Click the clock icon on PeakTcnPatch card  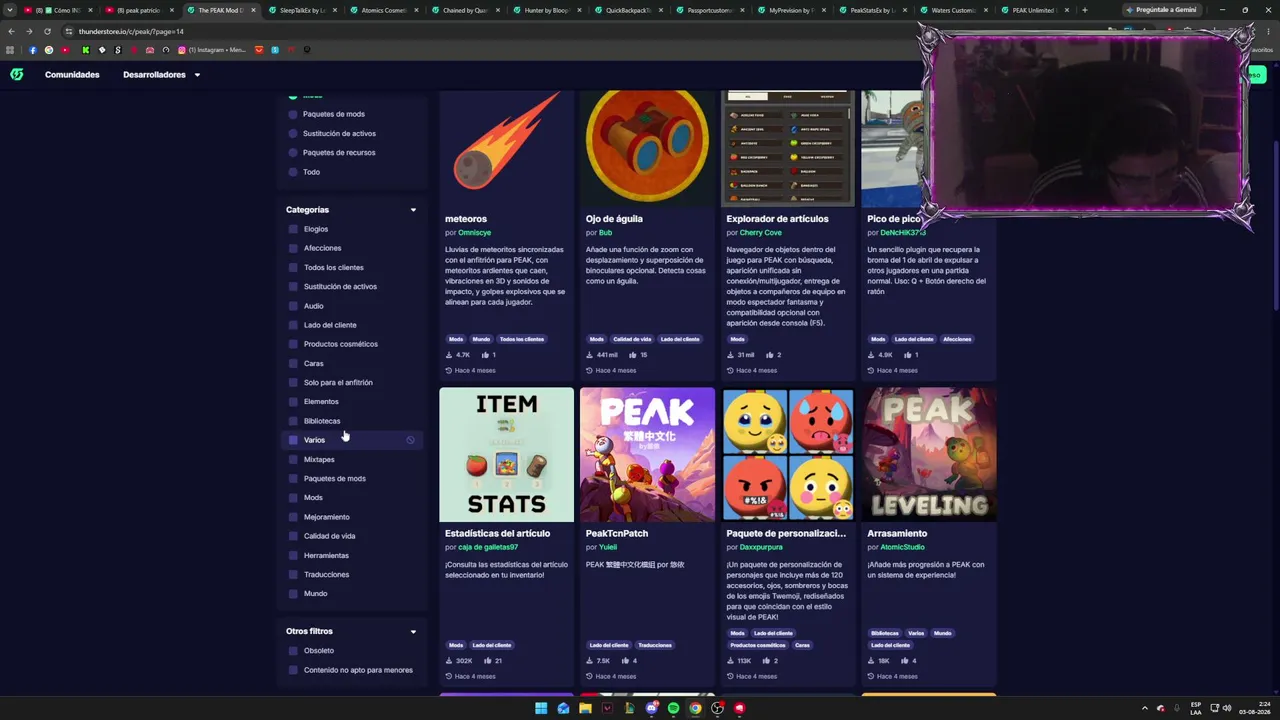point(589,677)
